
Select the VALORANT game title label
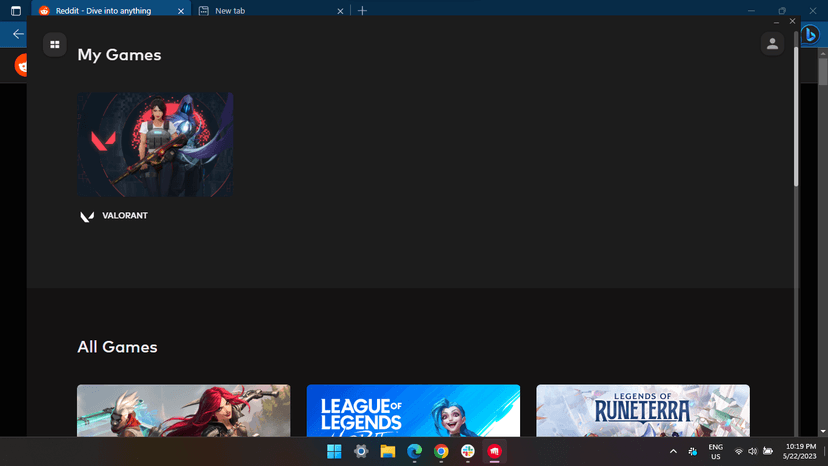pos(125,216)
